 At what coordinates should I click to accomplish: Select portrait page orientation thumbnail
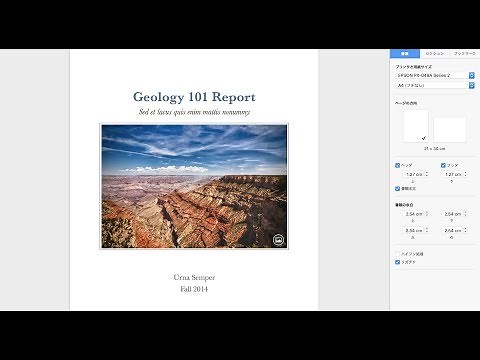tap(416, 126)
